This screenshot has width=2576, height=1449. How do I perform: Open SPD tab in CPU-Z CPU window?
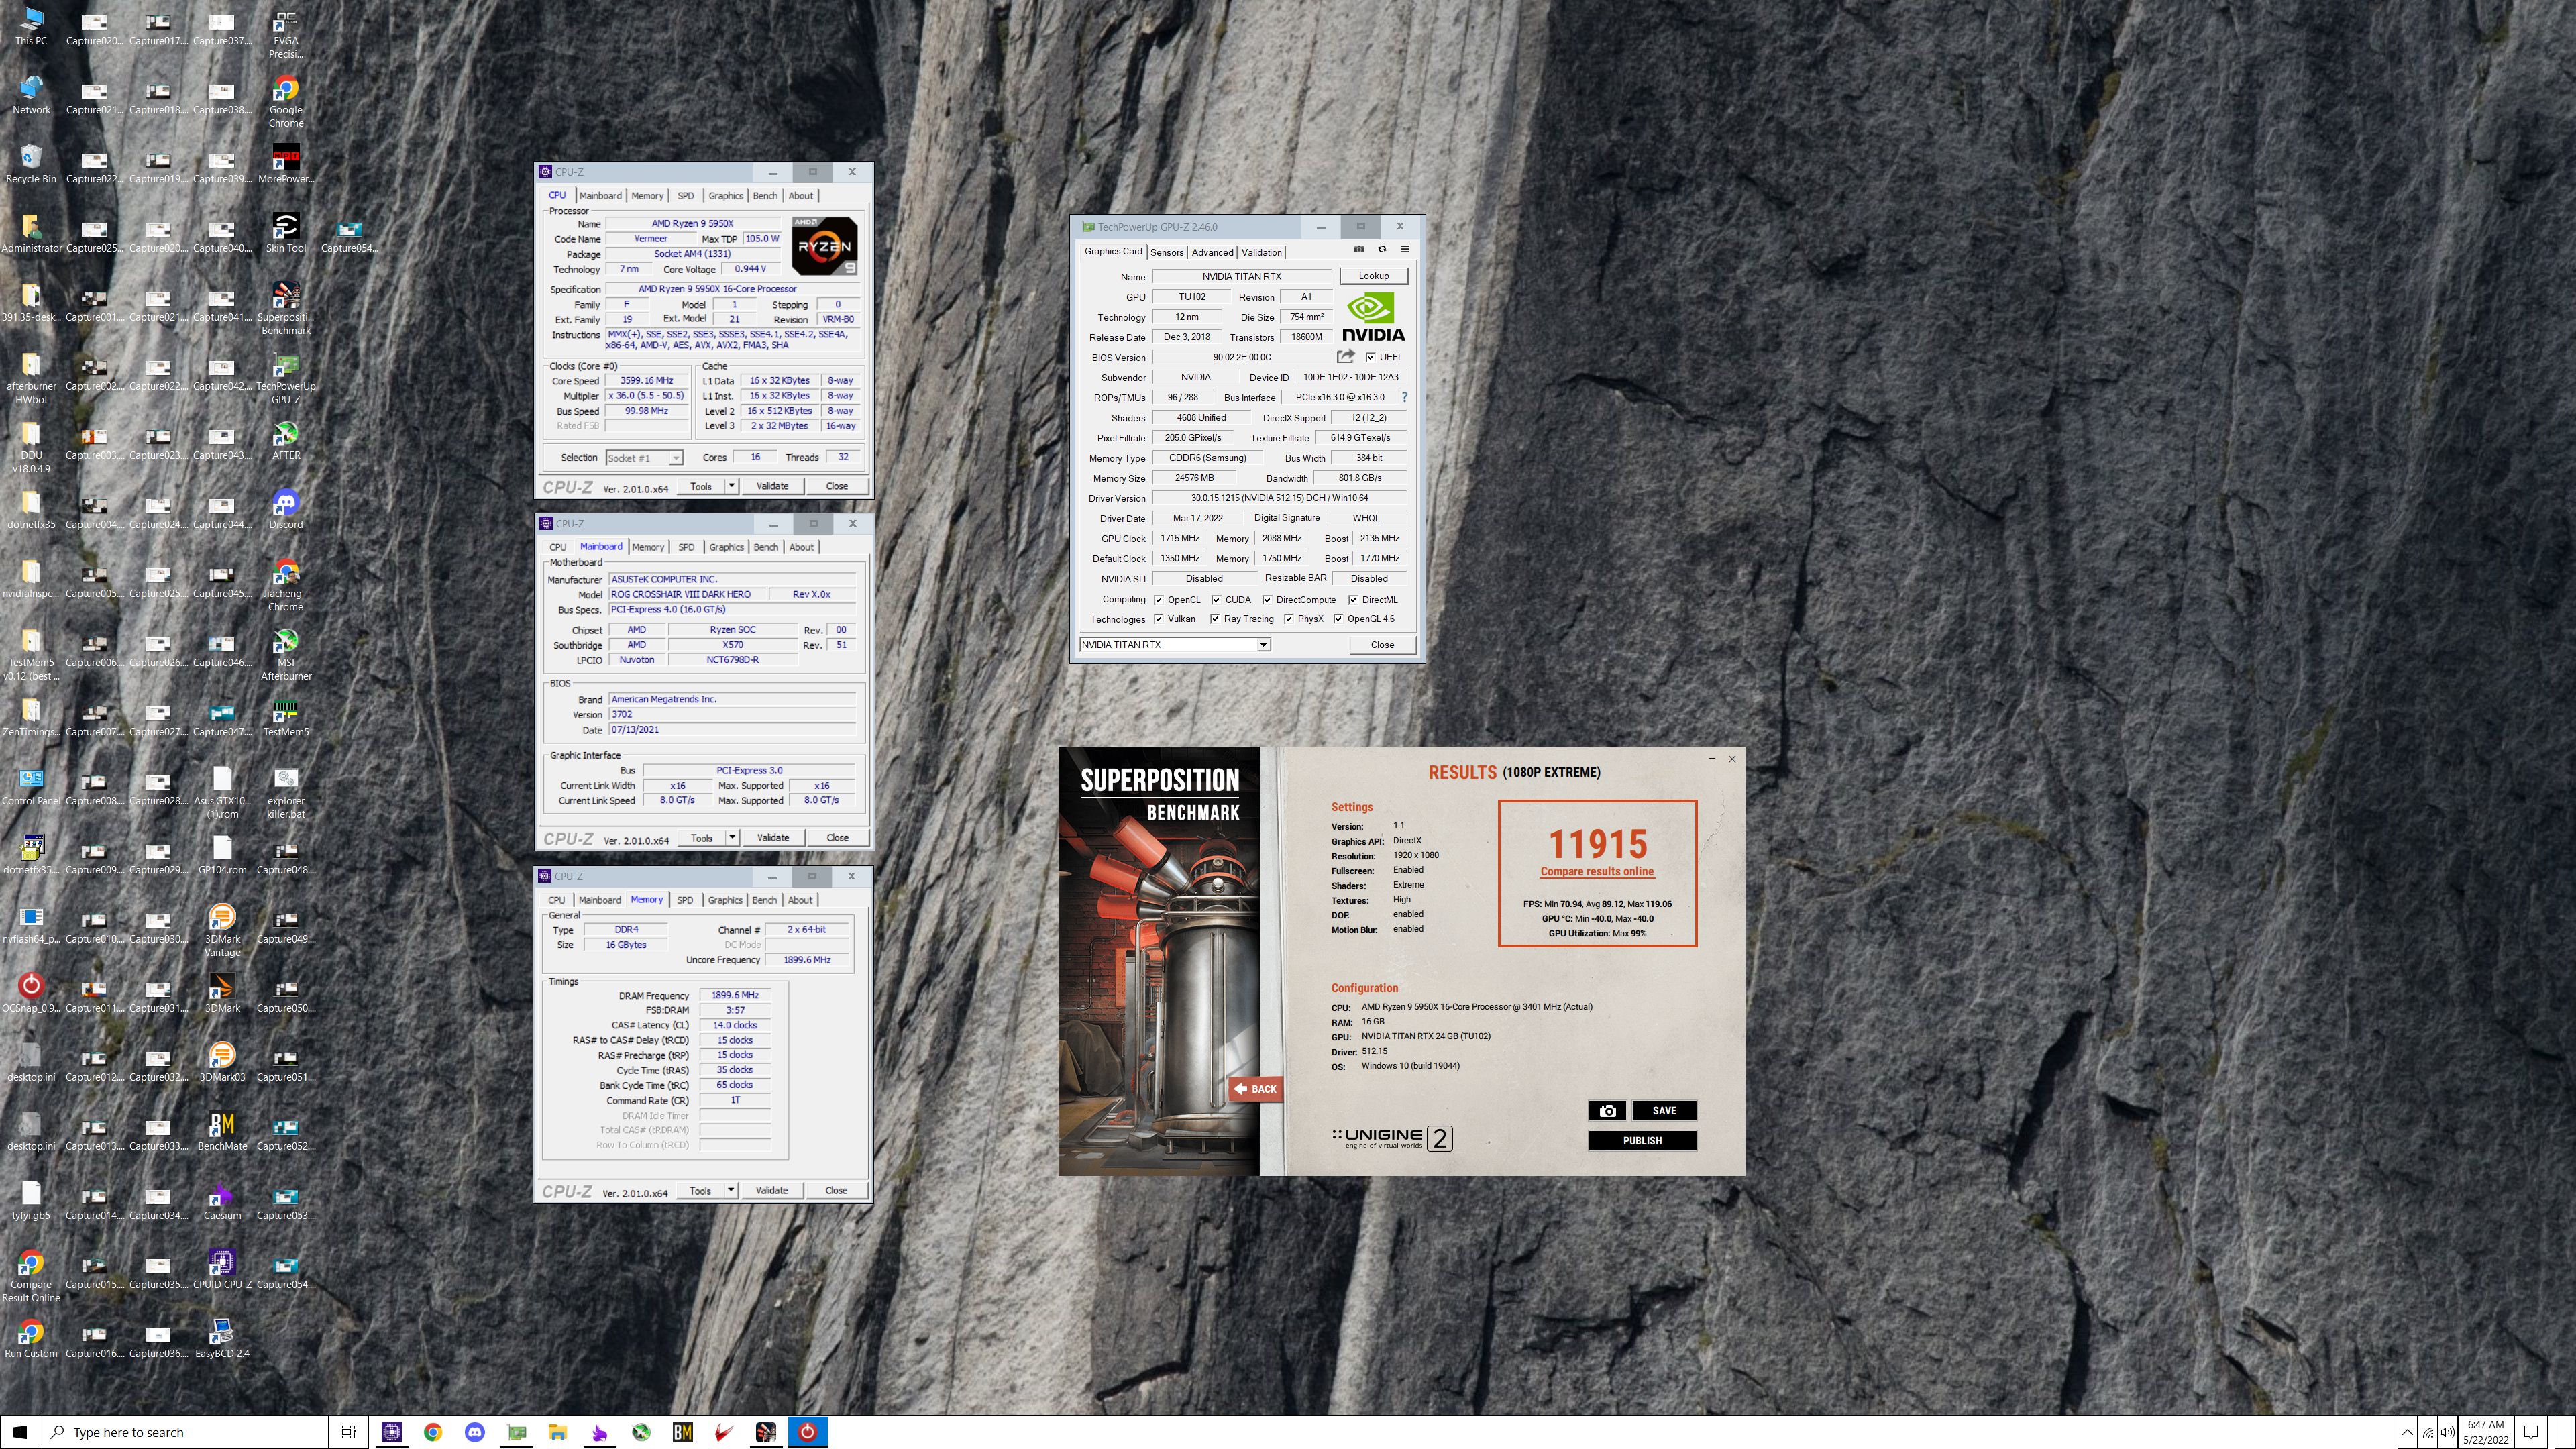point(685,196)
